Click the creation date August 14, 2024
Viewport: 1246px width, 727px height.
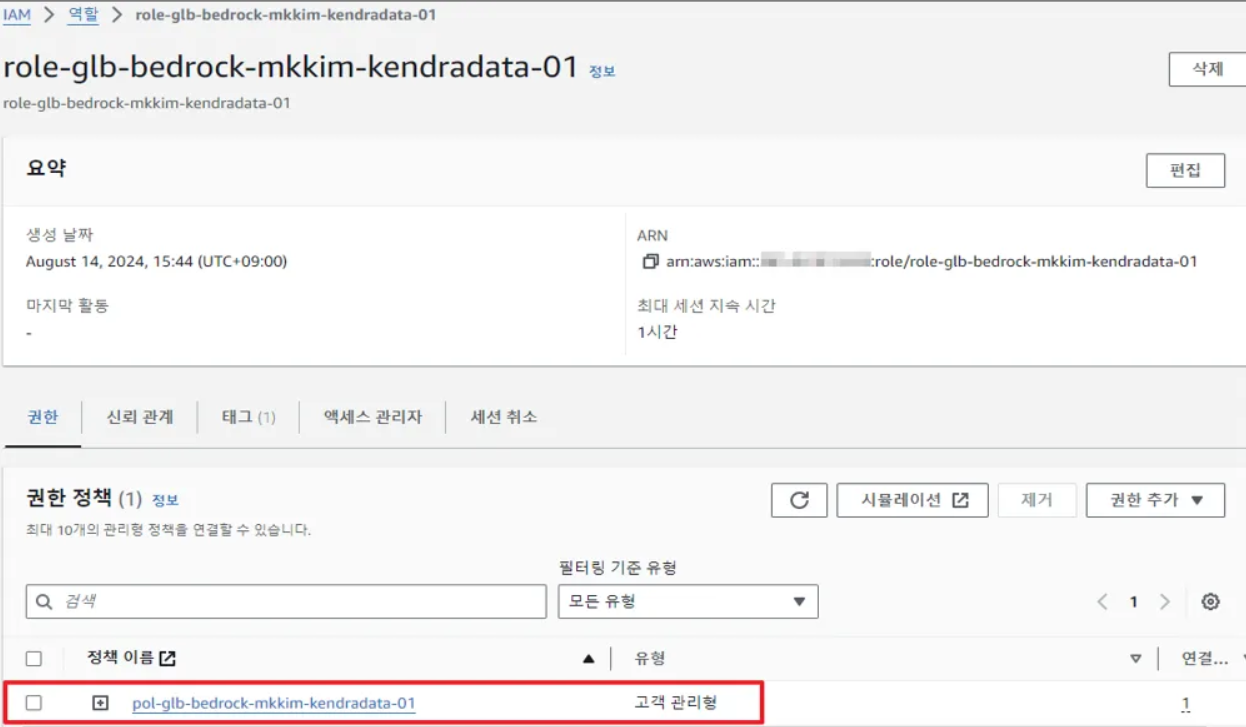[156, 262]
